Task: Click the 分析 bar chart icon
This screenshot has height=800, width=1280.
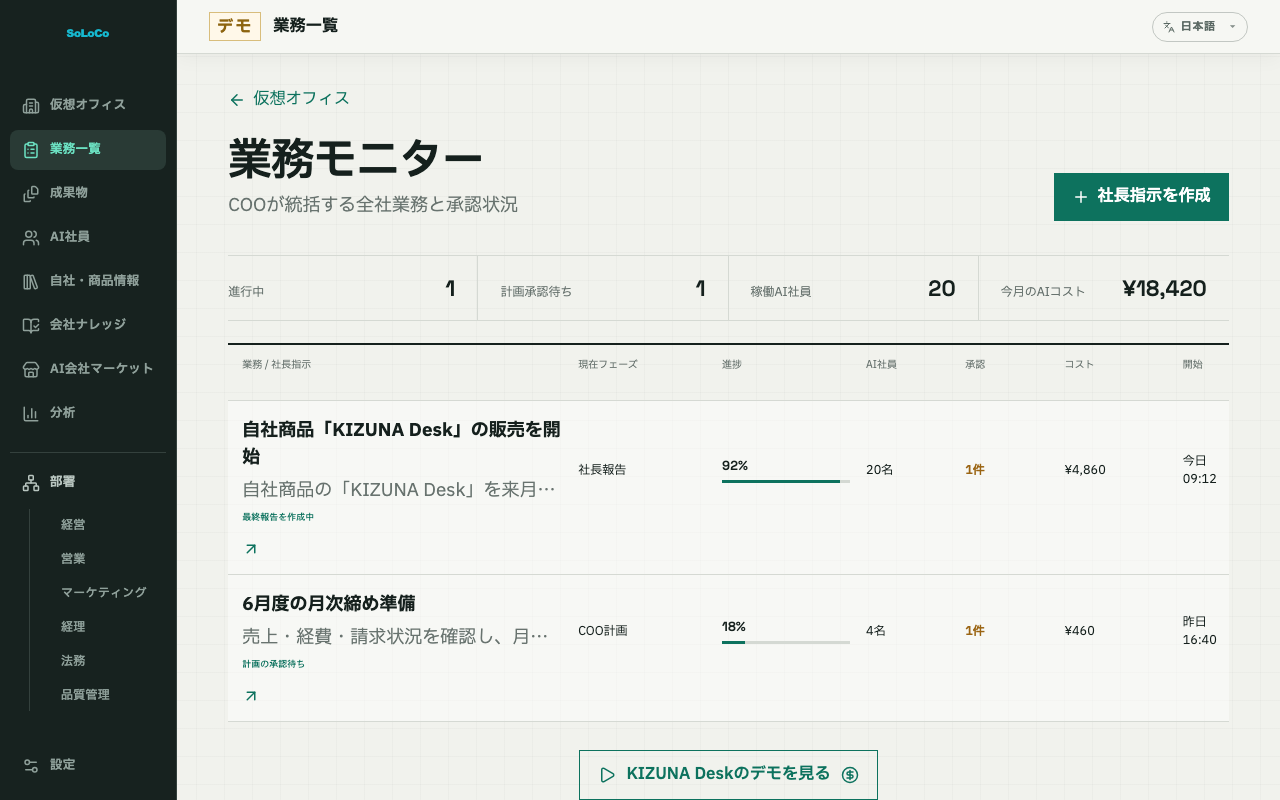Action: click(x=31, y=413)
